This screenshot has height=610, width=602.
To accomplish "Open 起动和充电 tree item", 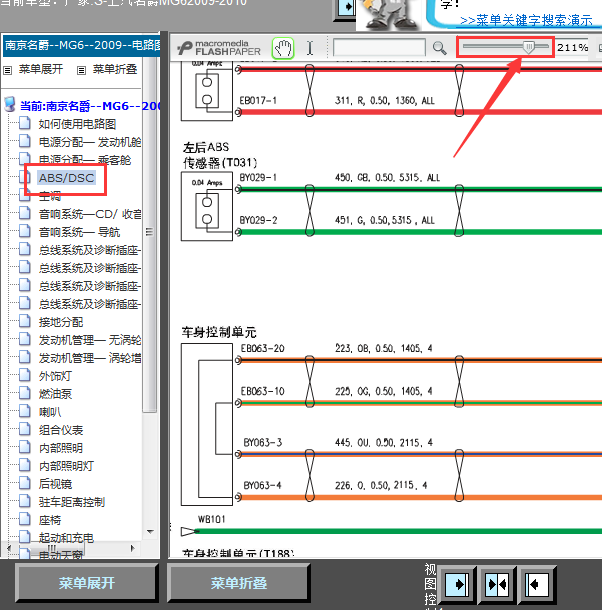I will pos(66,538).
